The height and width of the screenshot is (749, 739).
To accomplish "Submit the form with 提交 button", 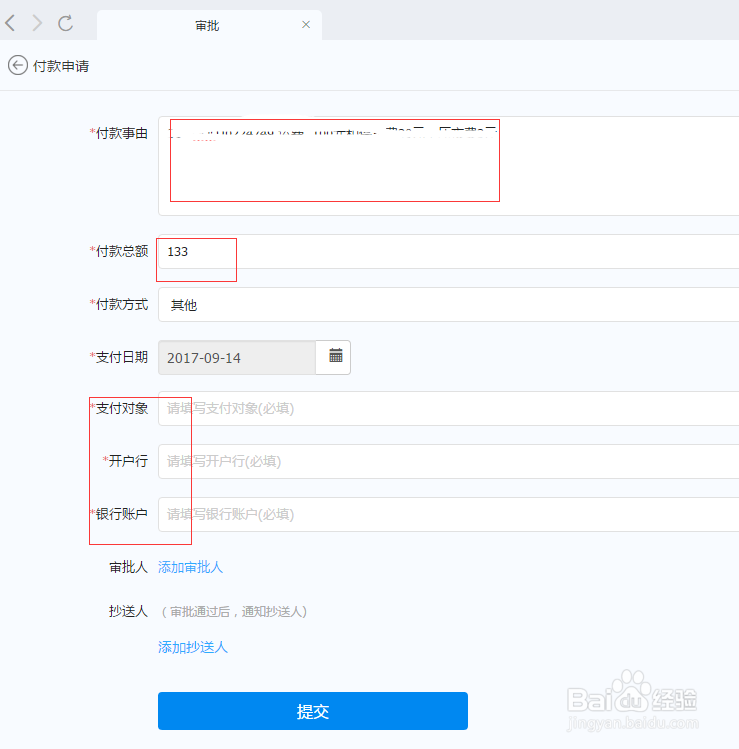I will 313,711.
